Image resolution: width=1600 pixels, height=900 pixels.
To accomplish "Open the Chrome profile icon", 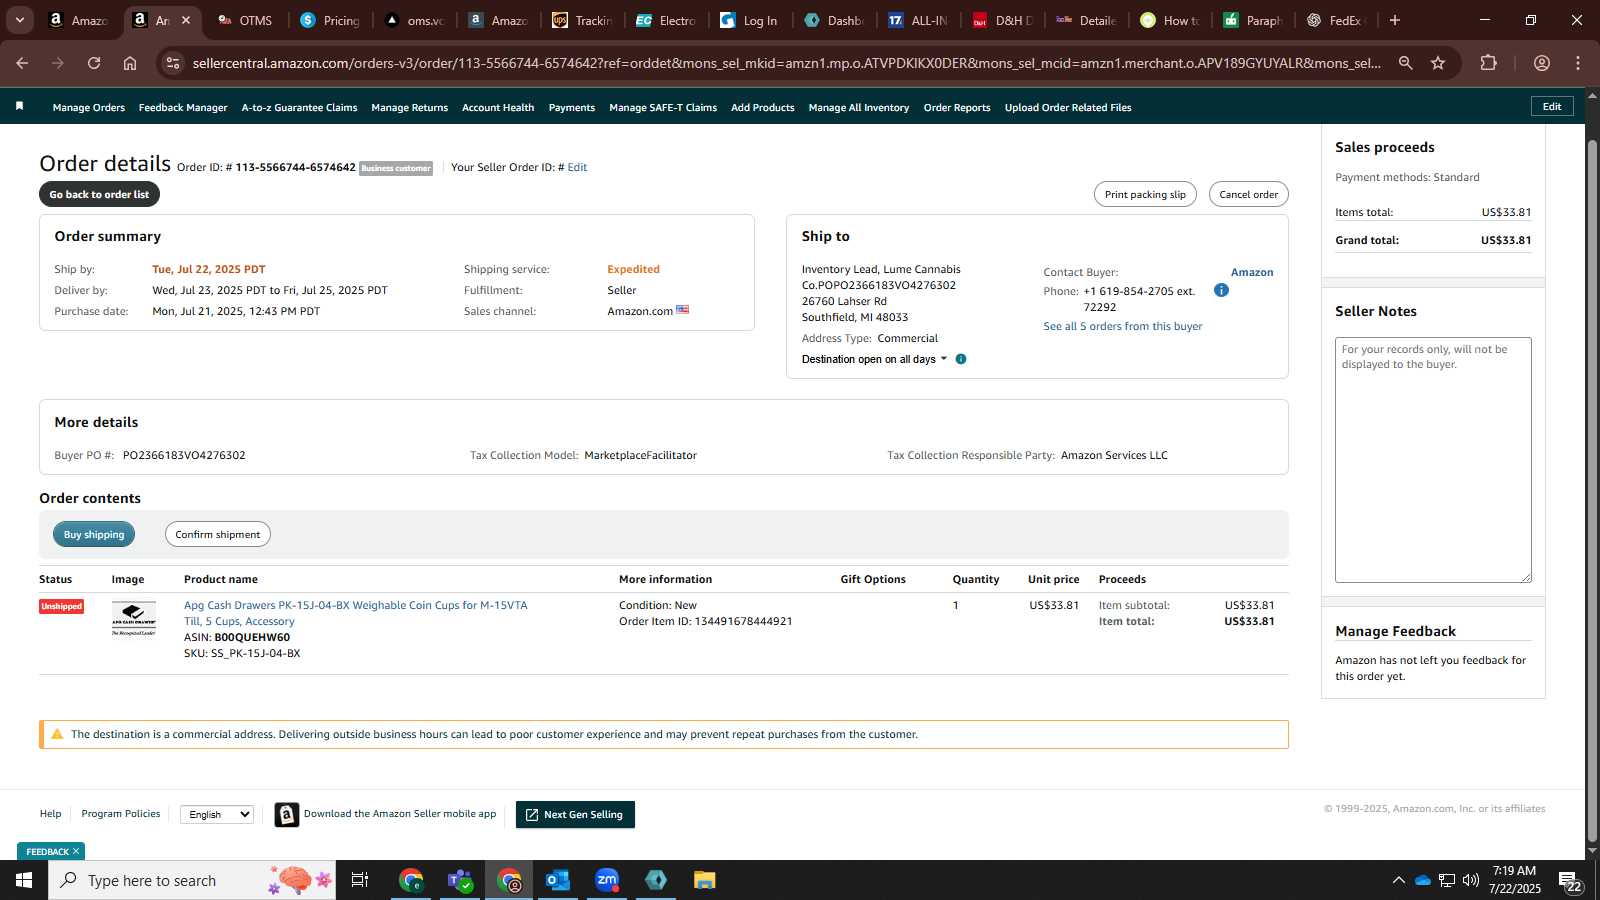I will pos(1542,63).
